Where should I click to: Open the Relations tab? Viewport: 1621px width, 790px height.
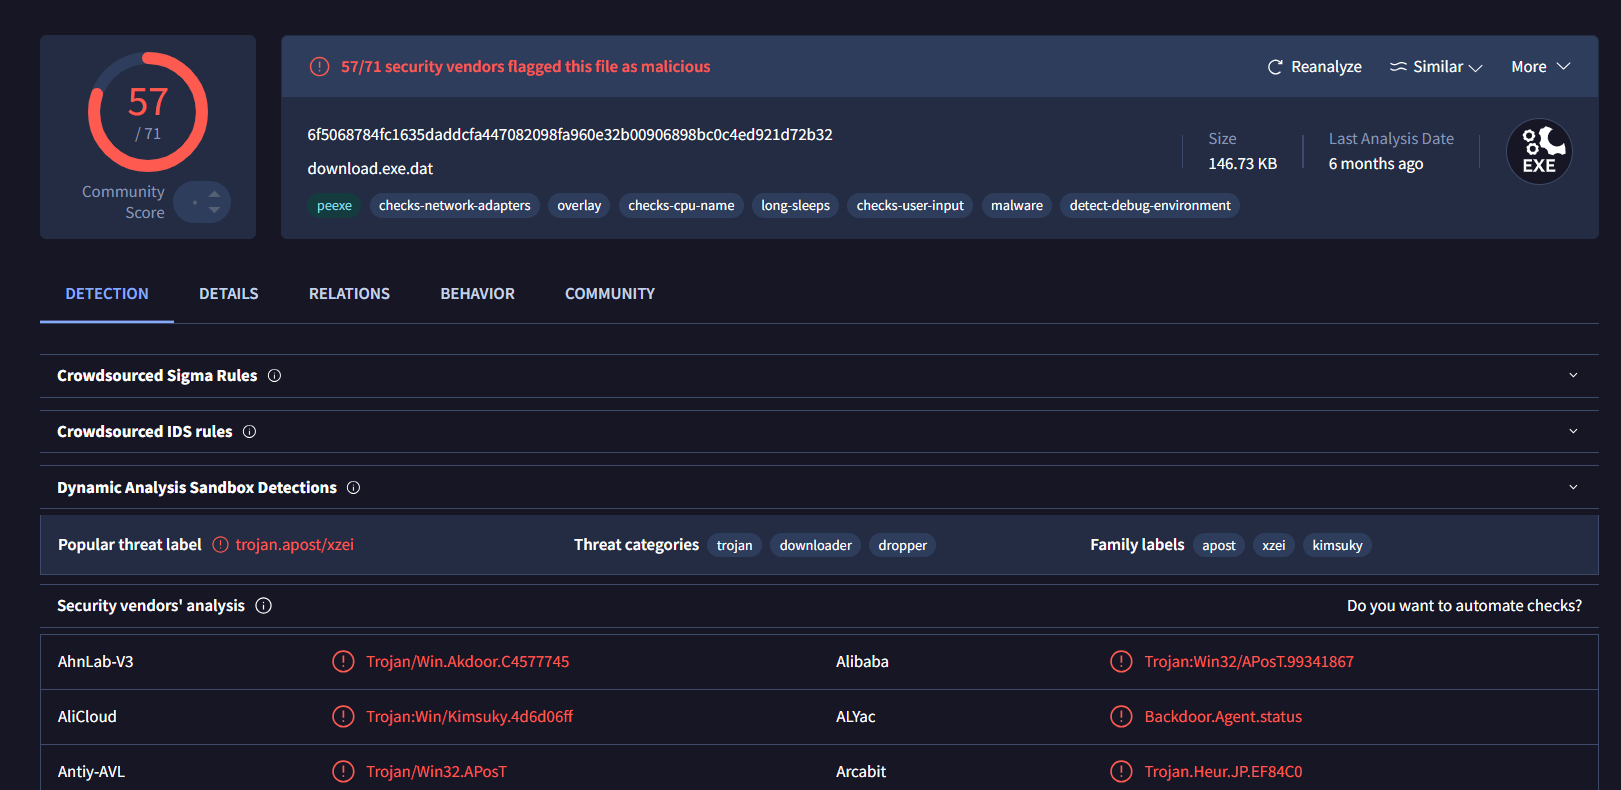pyautogui.click(x=349, y=294)
